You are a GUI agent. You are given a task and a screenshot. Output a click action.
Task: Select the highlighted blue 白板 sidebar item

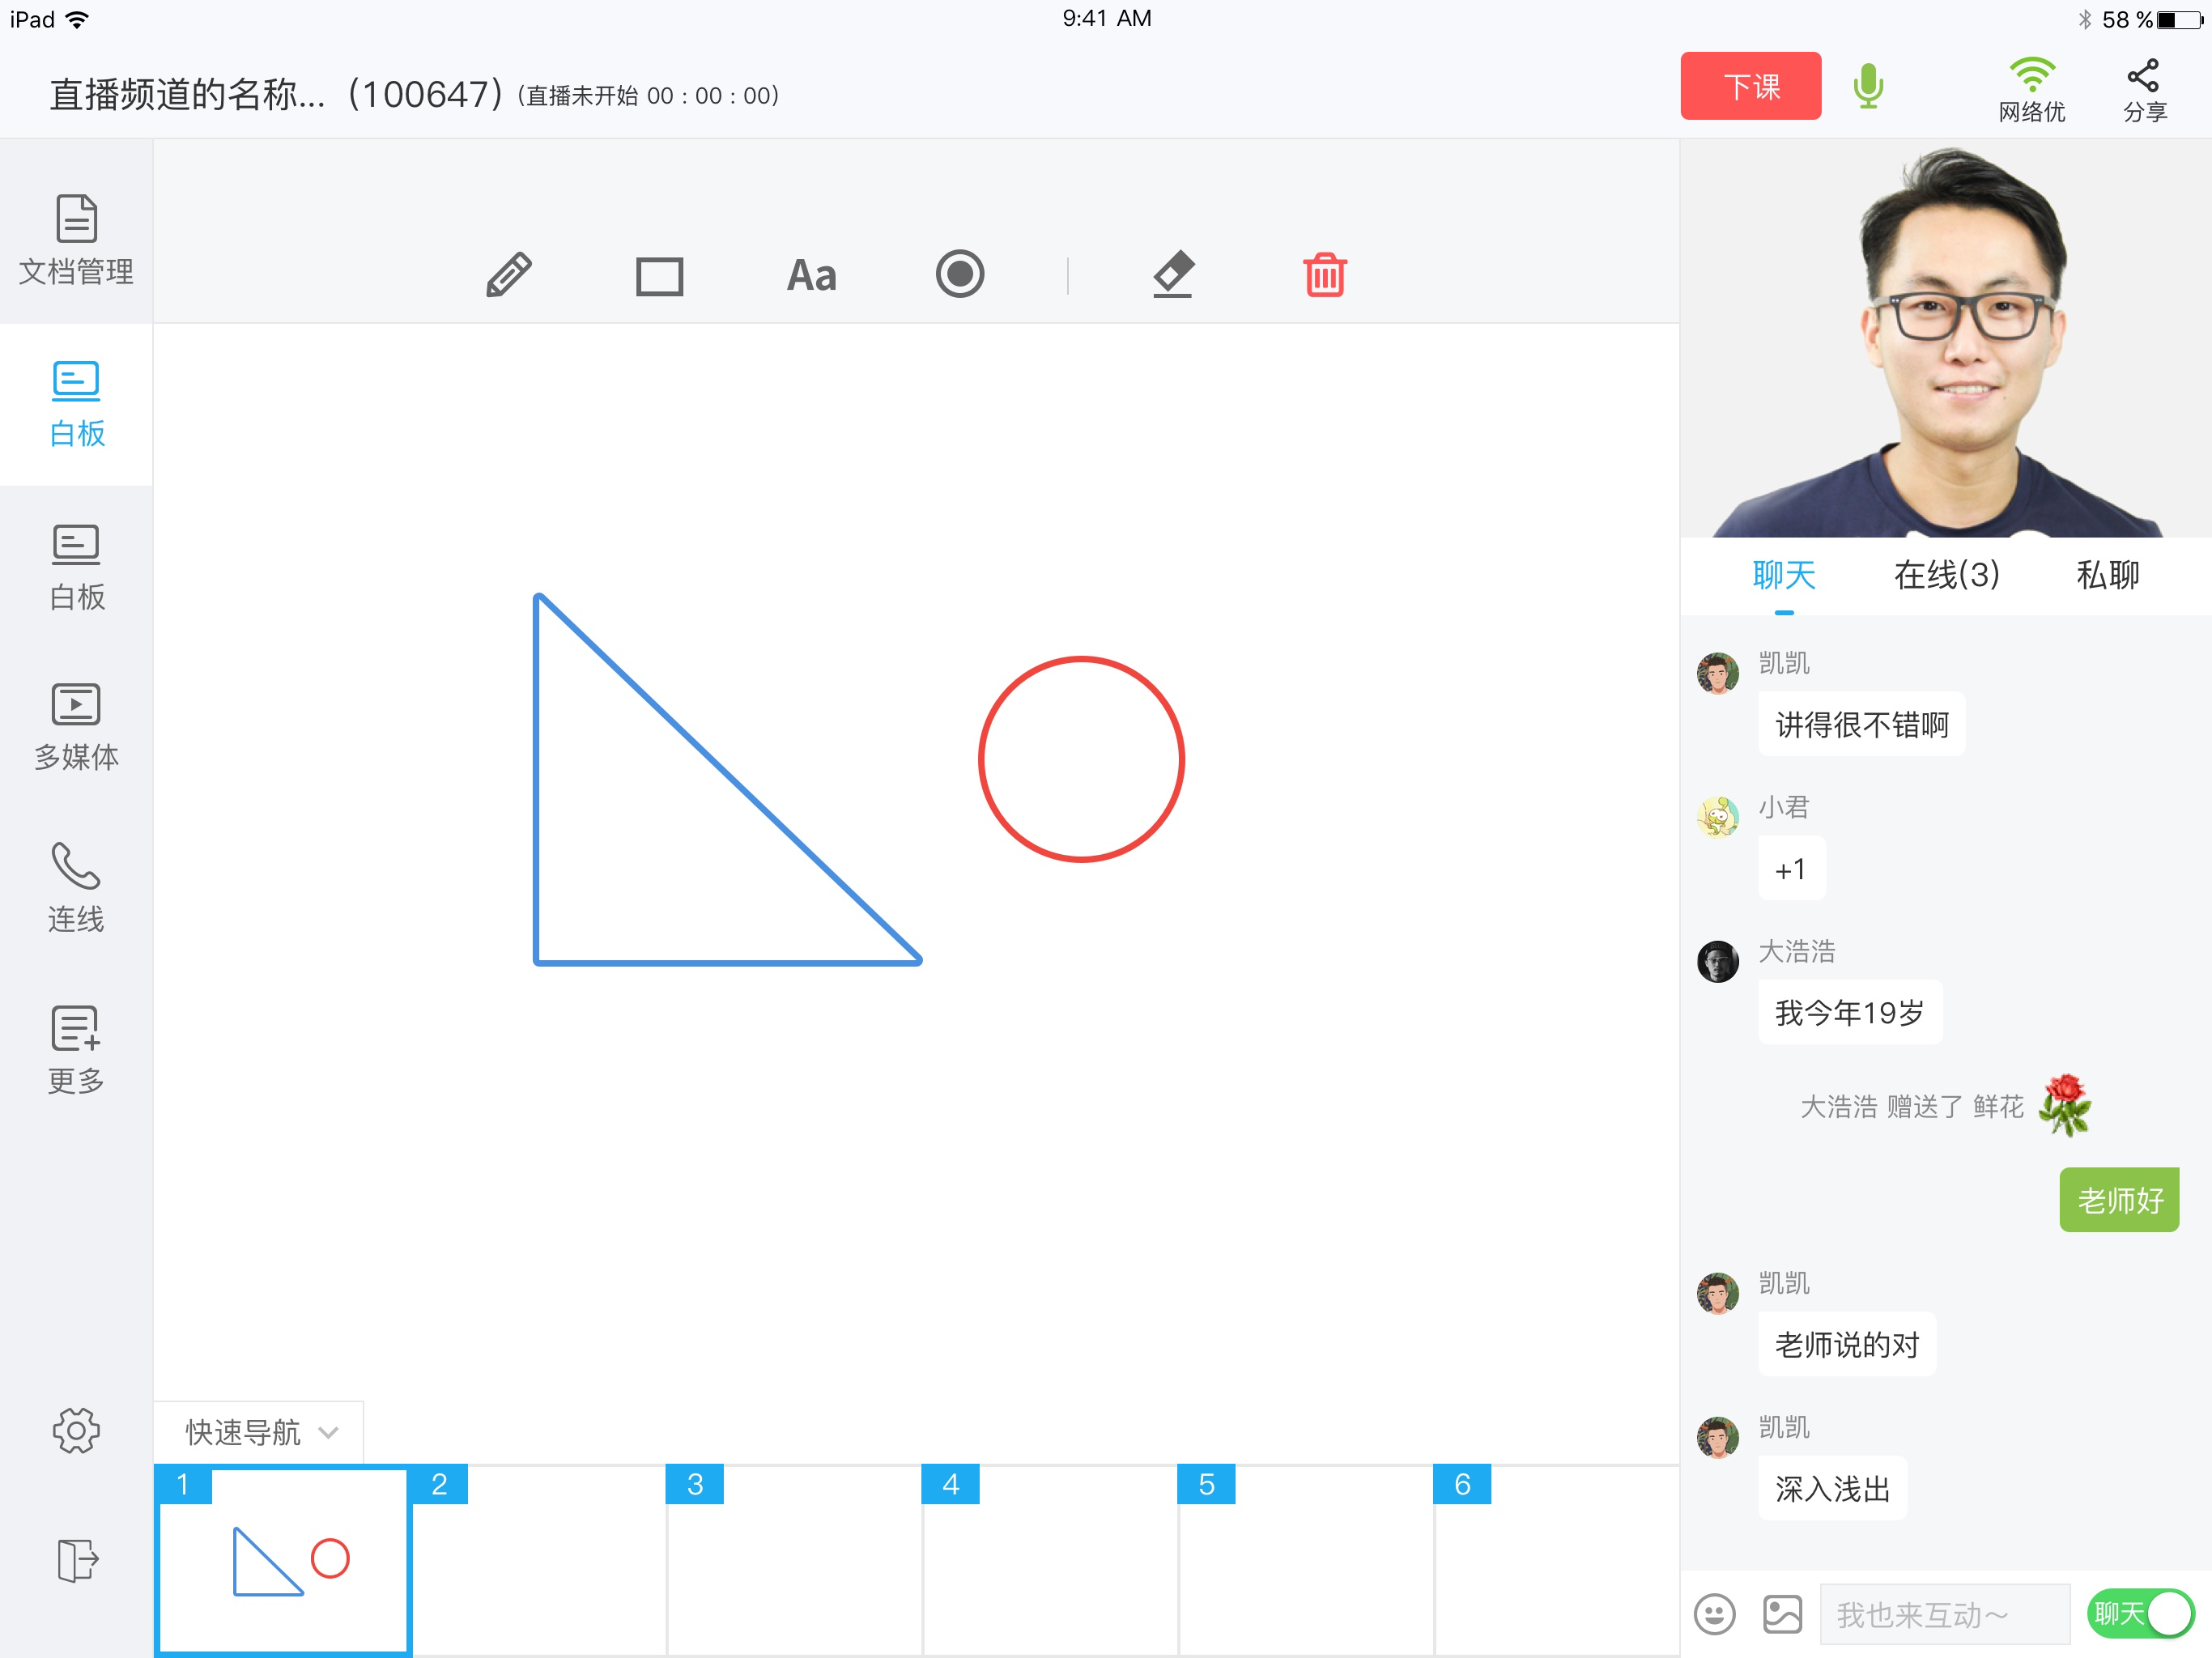tap(76, 404)
